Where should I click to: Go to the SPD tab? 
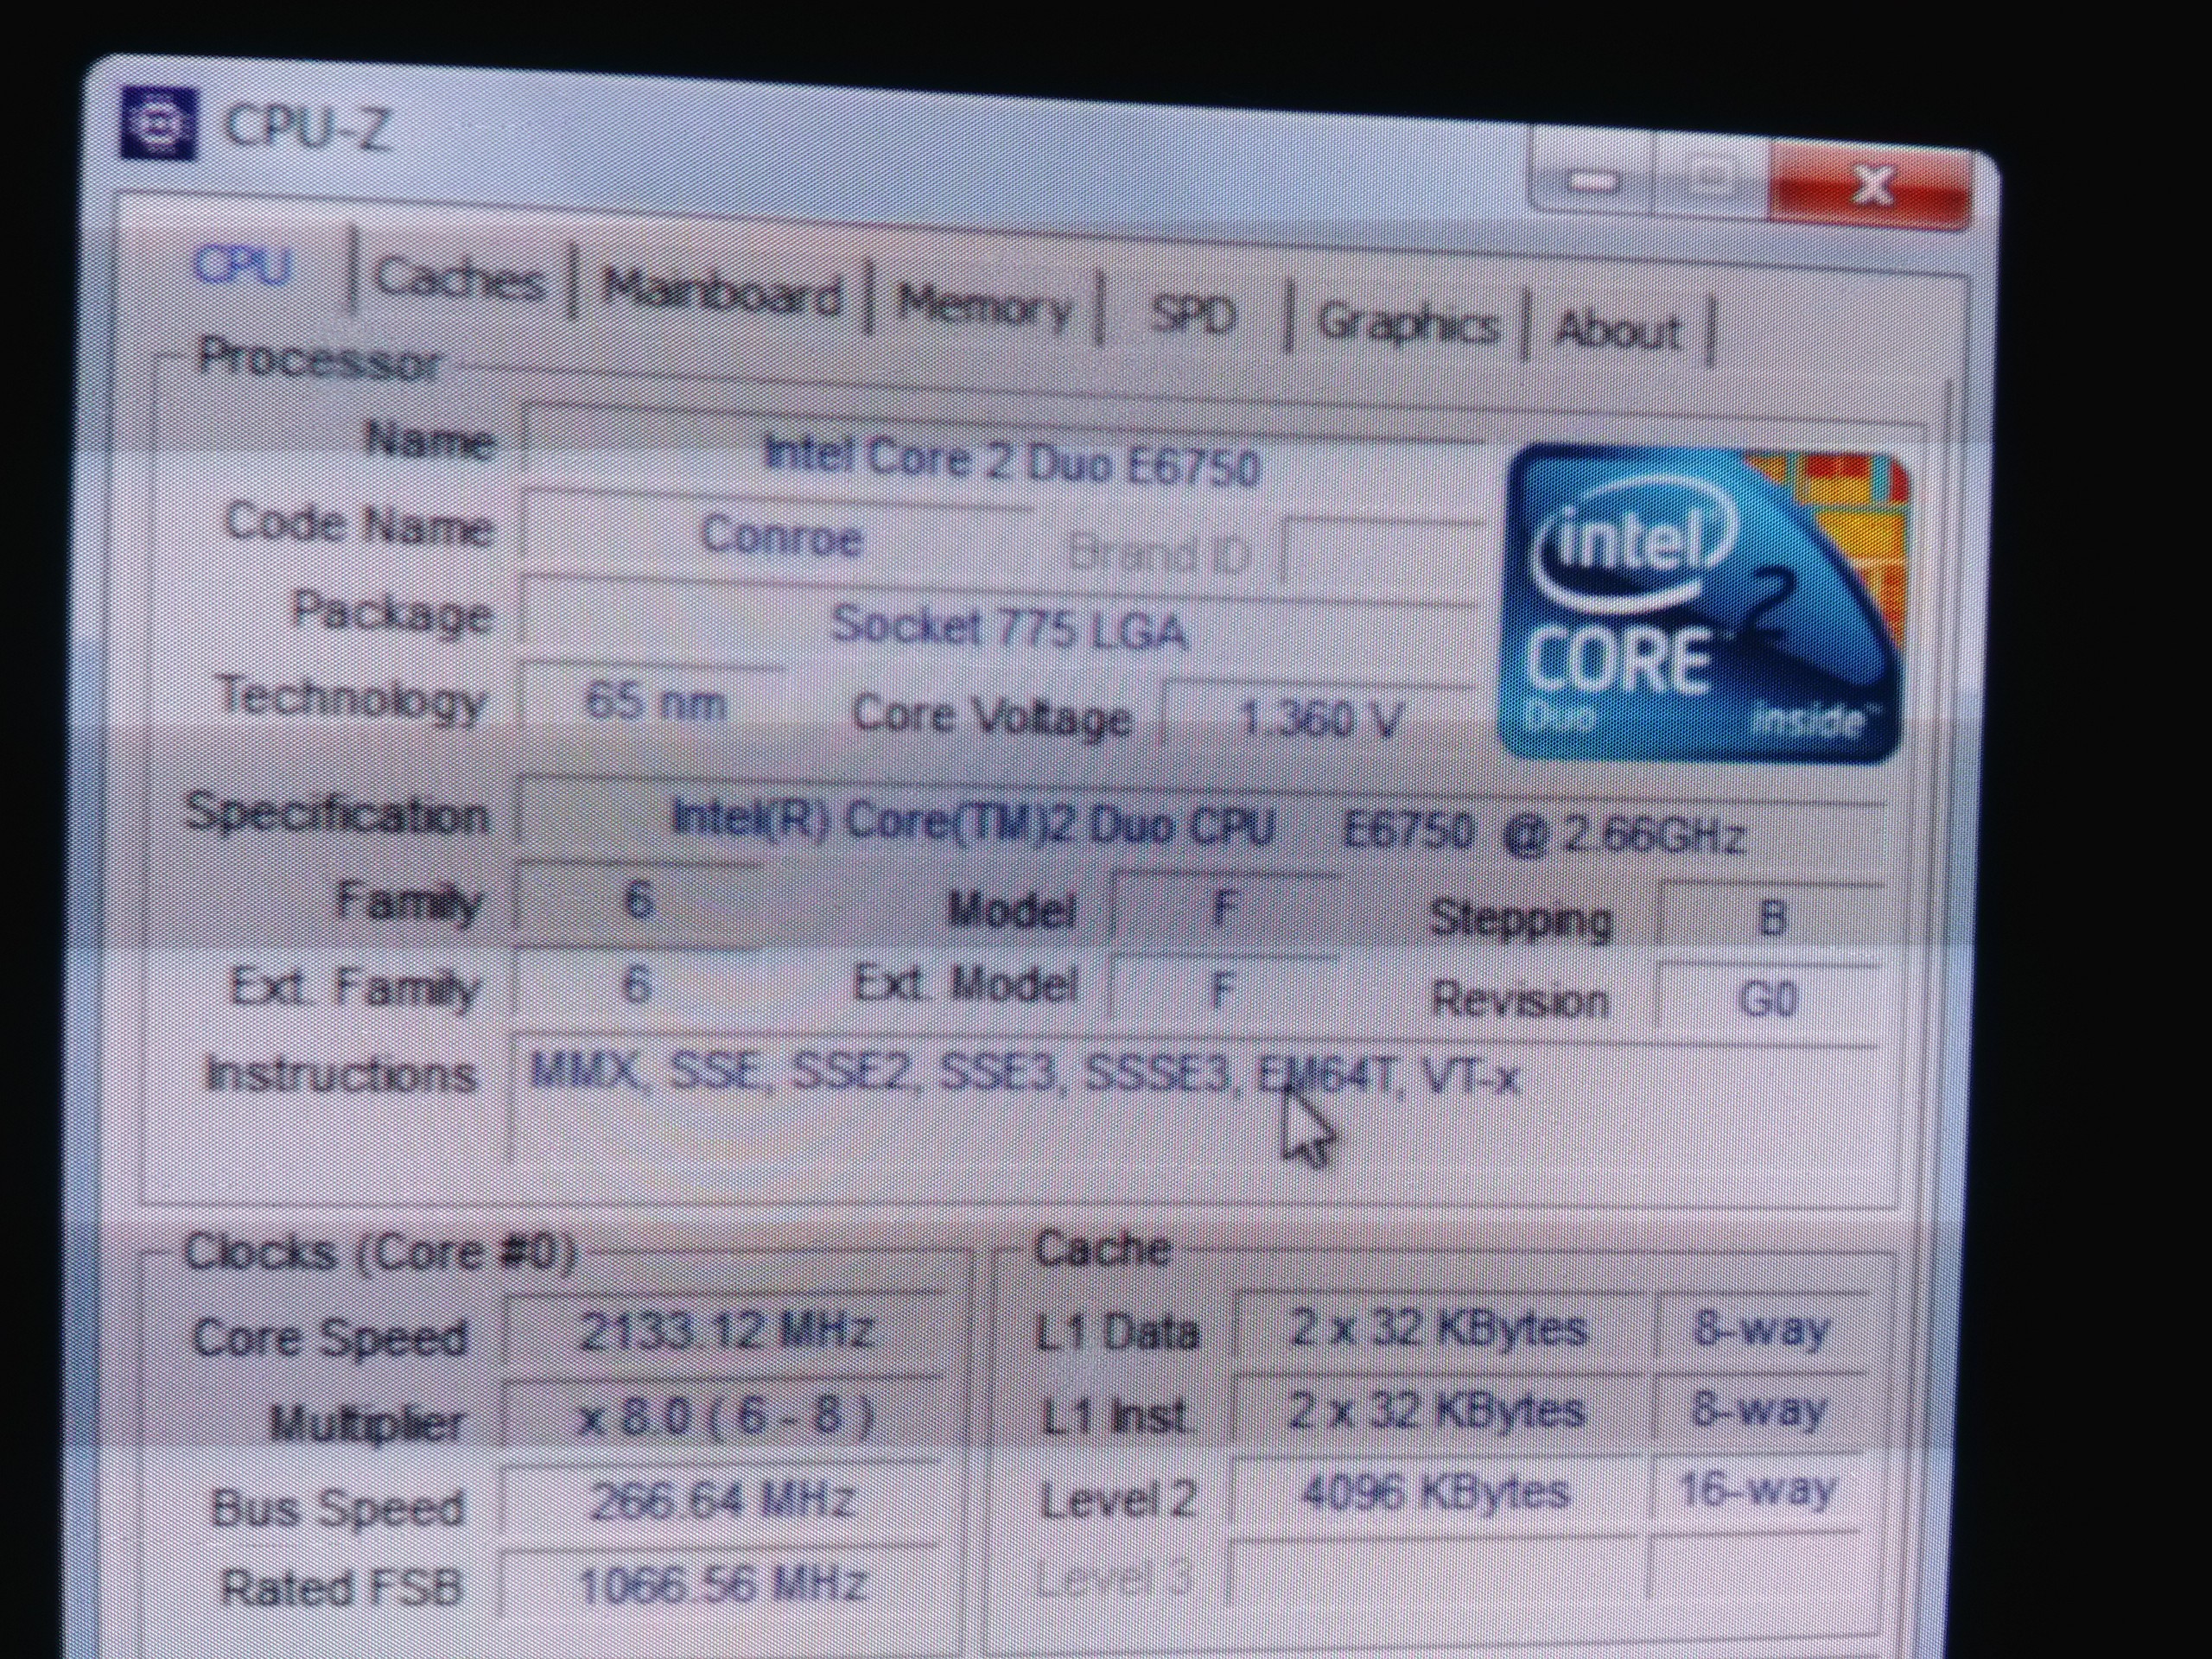[1193, 316]
